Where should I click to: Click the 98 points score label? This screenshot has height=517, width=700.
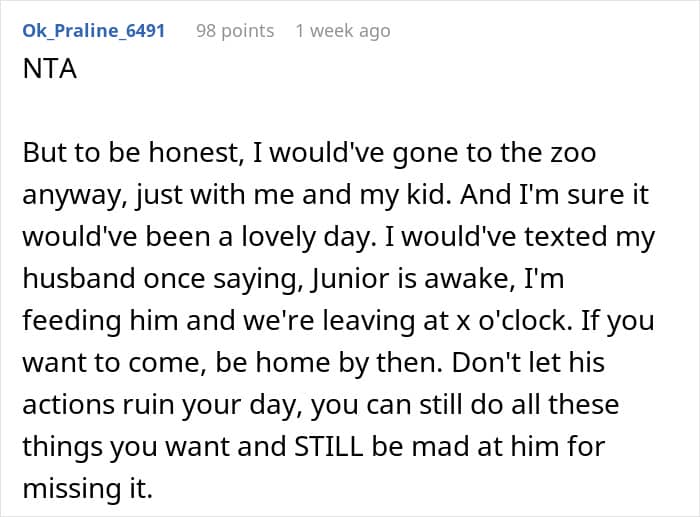[x=235, y=31]
